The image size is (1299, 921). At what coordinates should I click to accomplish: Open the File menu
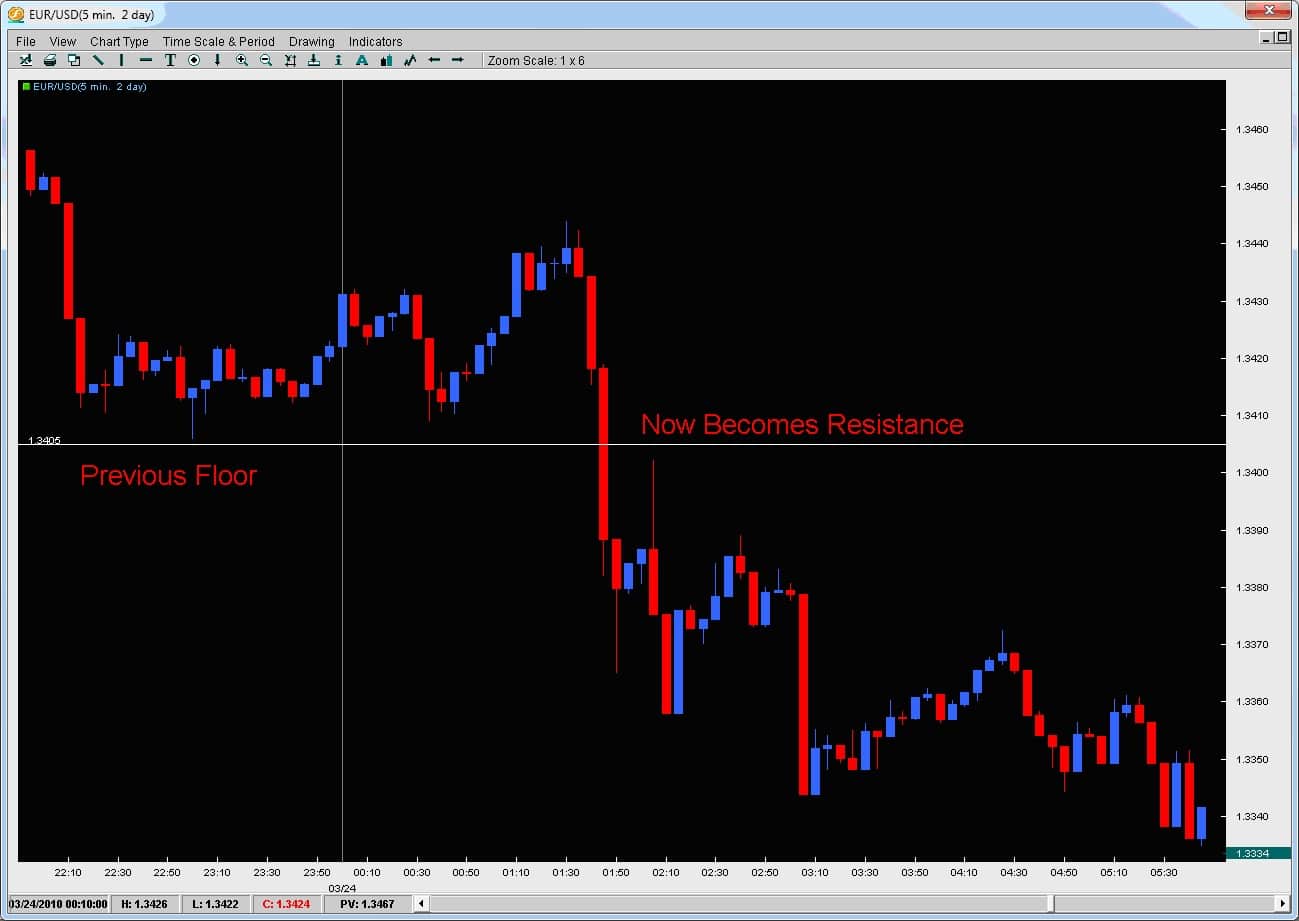click(26, 41)
